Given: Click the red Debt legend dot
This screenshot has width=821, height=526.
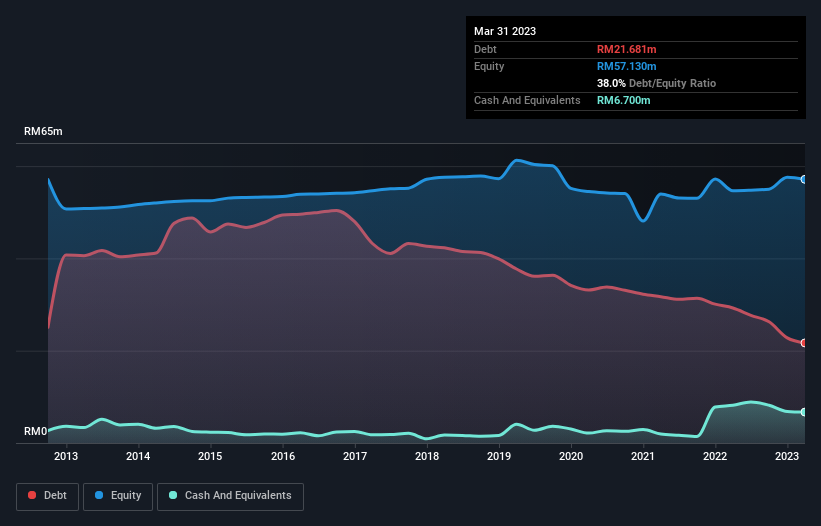Looking at the screenshot, I should click(32, 495).
